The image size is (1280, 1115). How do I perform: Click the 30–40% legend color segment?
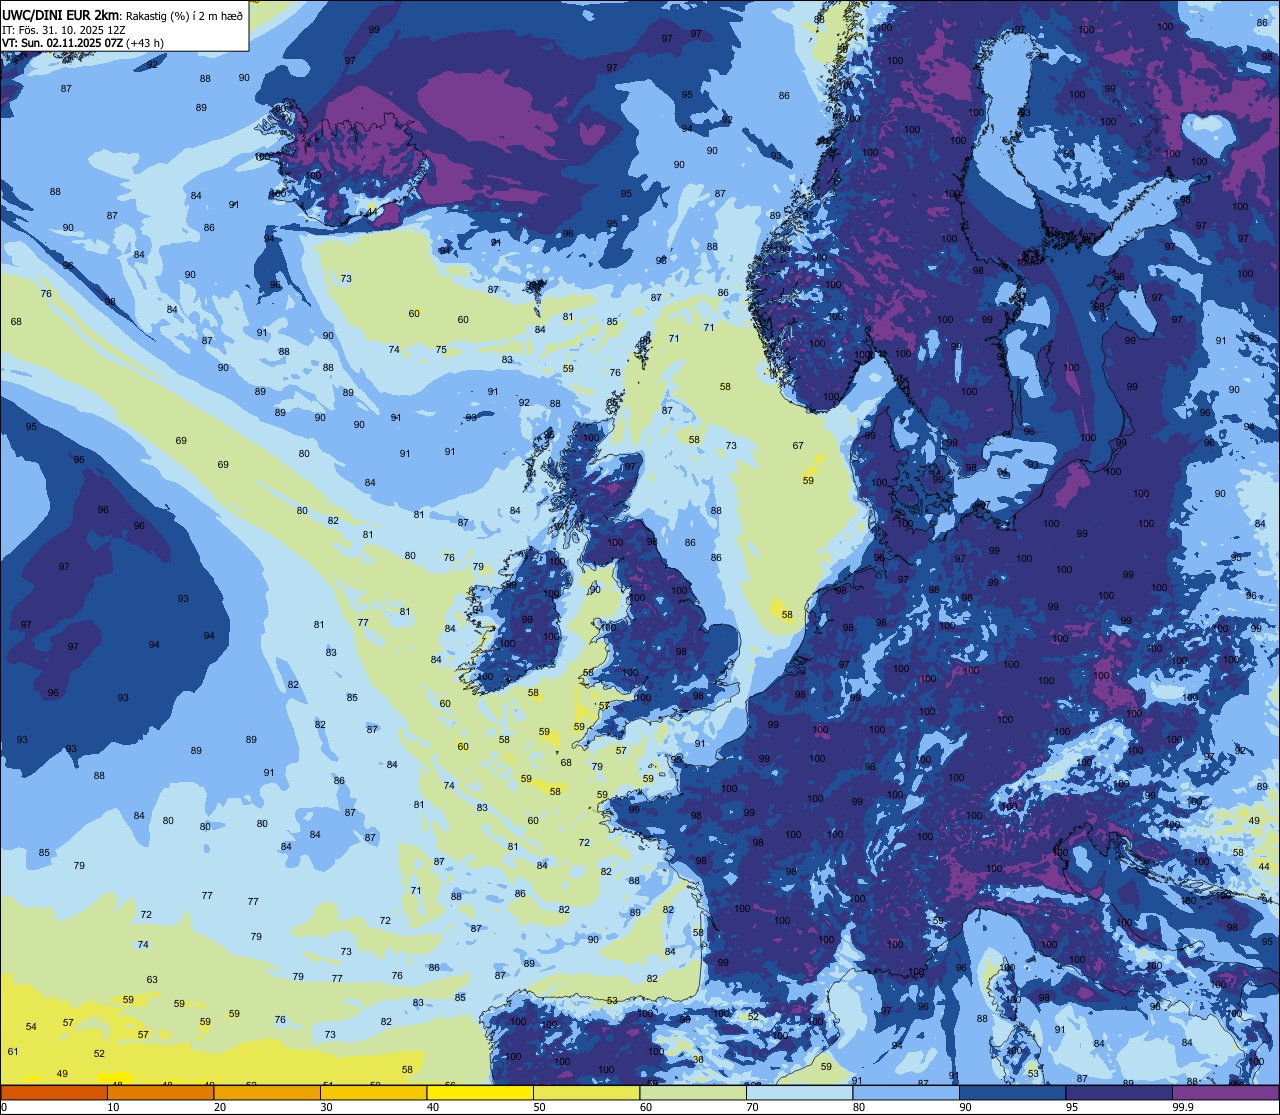[373, 1092]
